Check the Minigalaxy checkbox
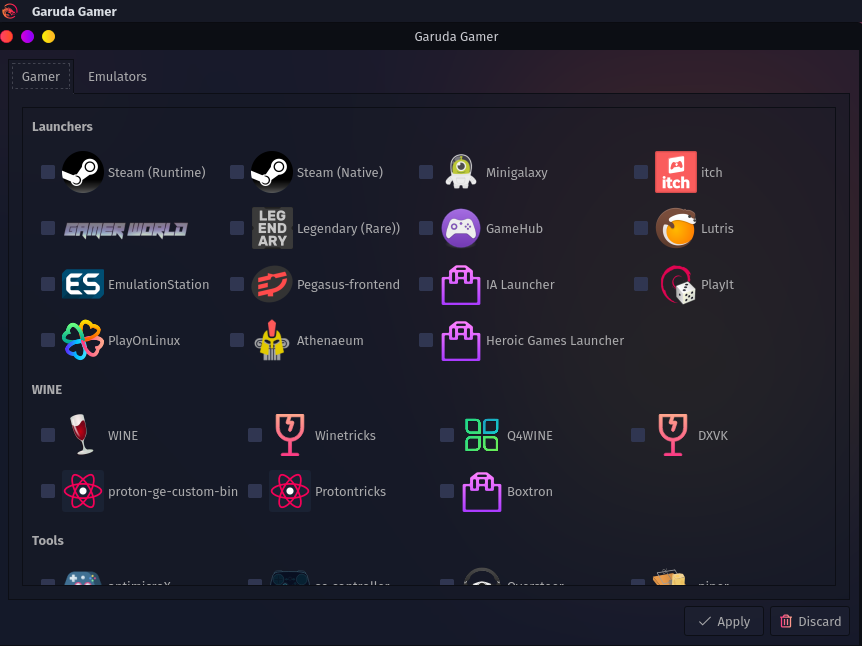862x646 pixels. tap(426, 172)
